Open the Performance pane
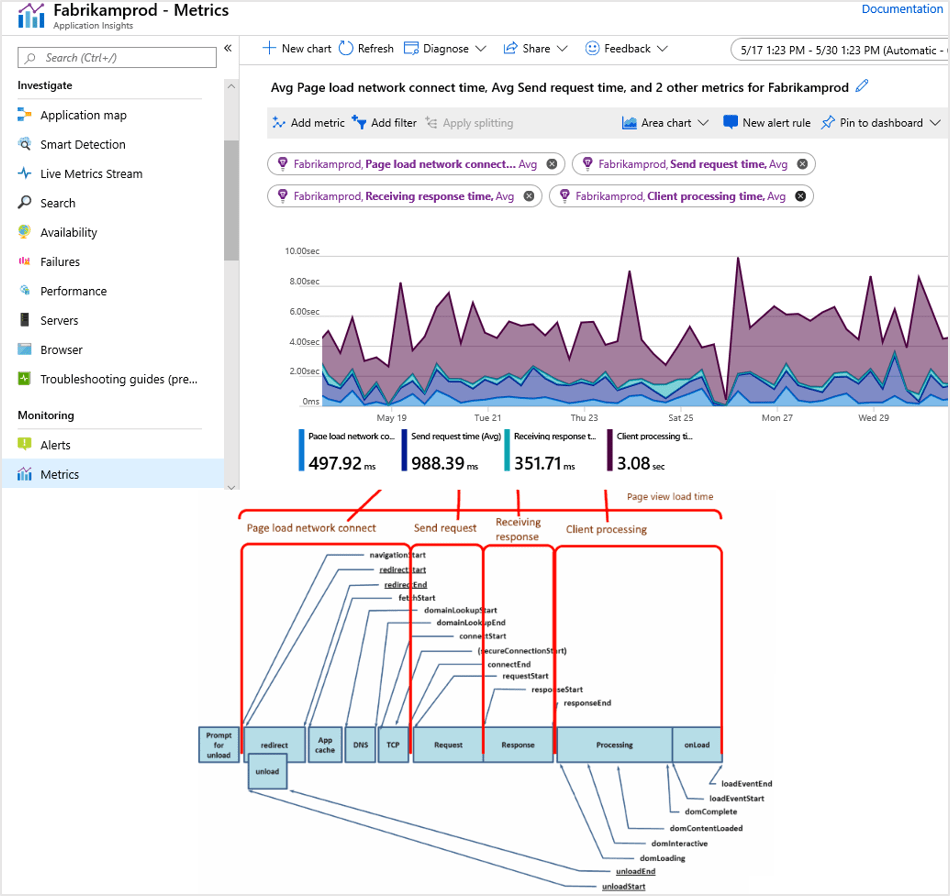 75,290
